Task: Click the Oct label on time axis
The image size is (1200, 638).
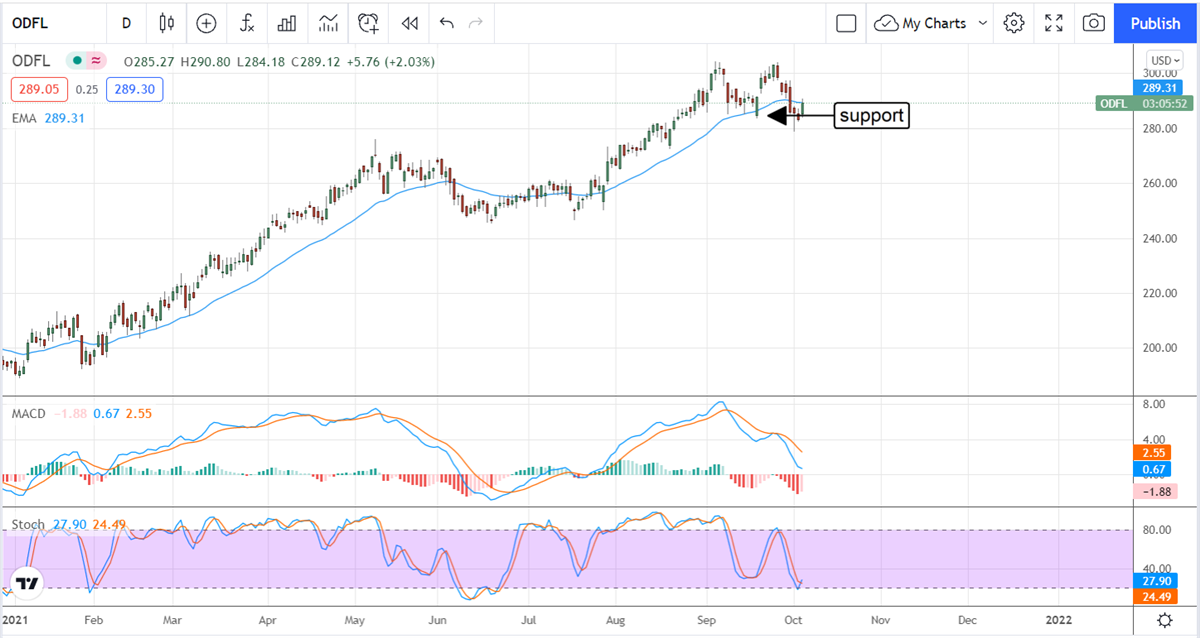Action: pos(795,620)
